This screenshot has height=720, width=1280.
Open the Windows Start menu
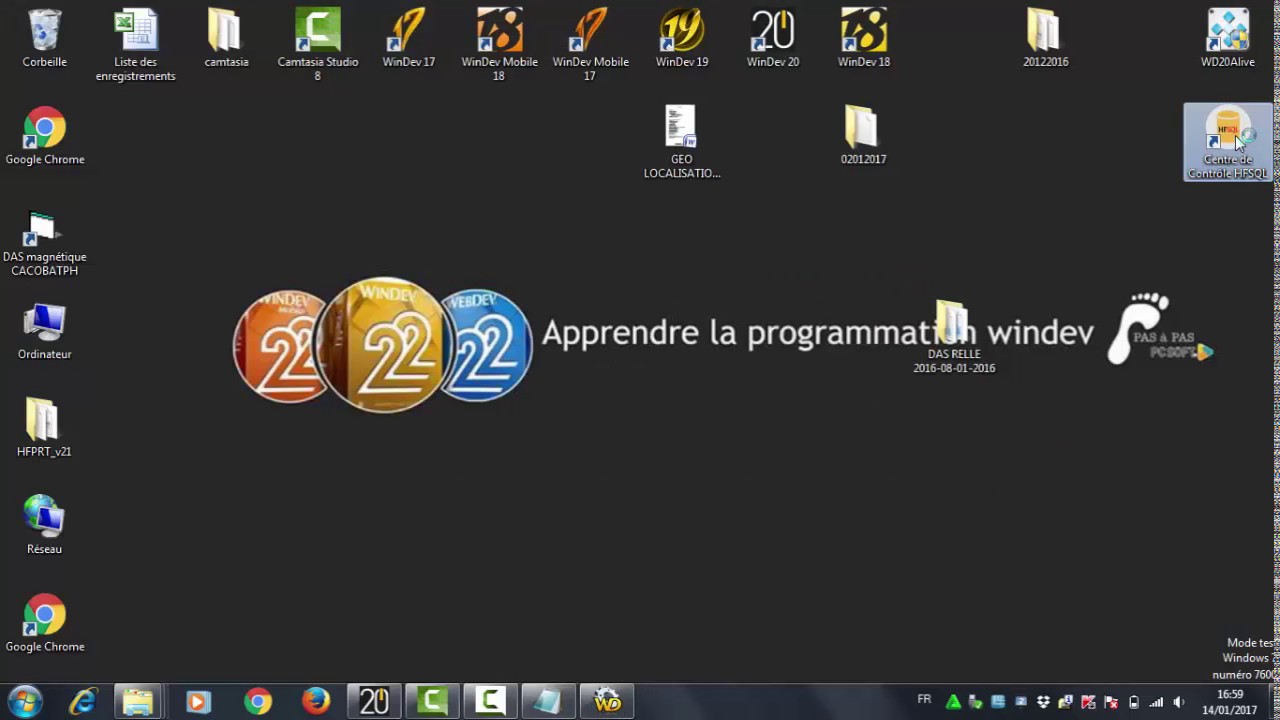(24, 702)
